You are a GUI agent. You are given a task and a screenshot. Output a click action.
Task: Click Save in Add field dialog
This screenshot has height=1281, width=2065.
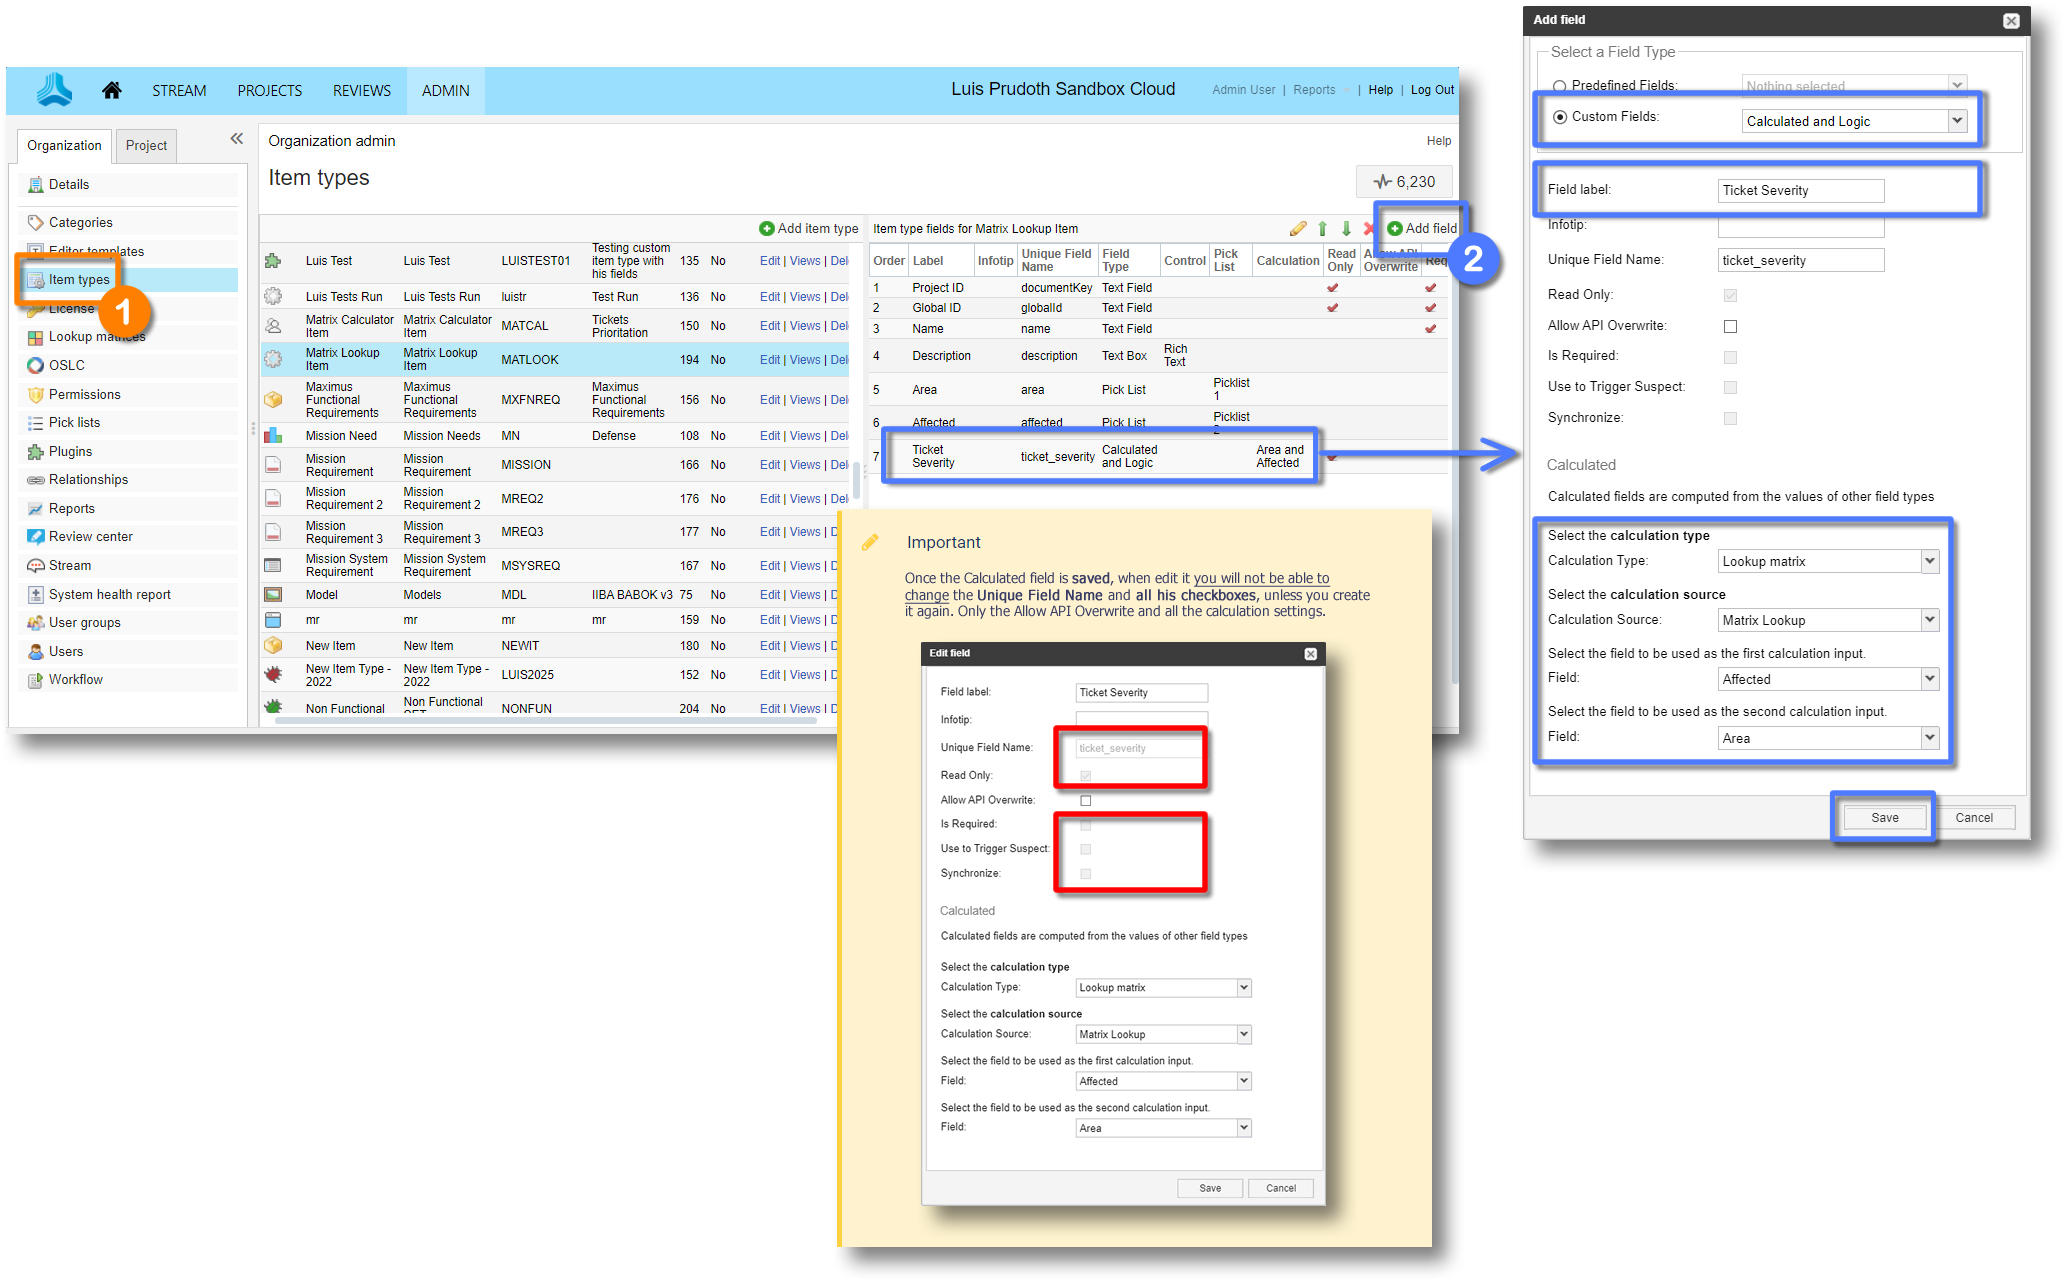coord(1884,817)
